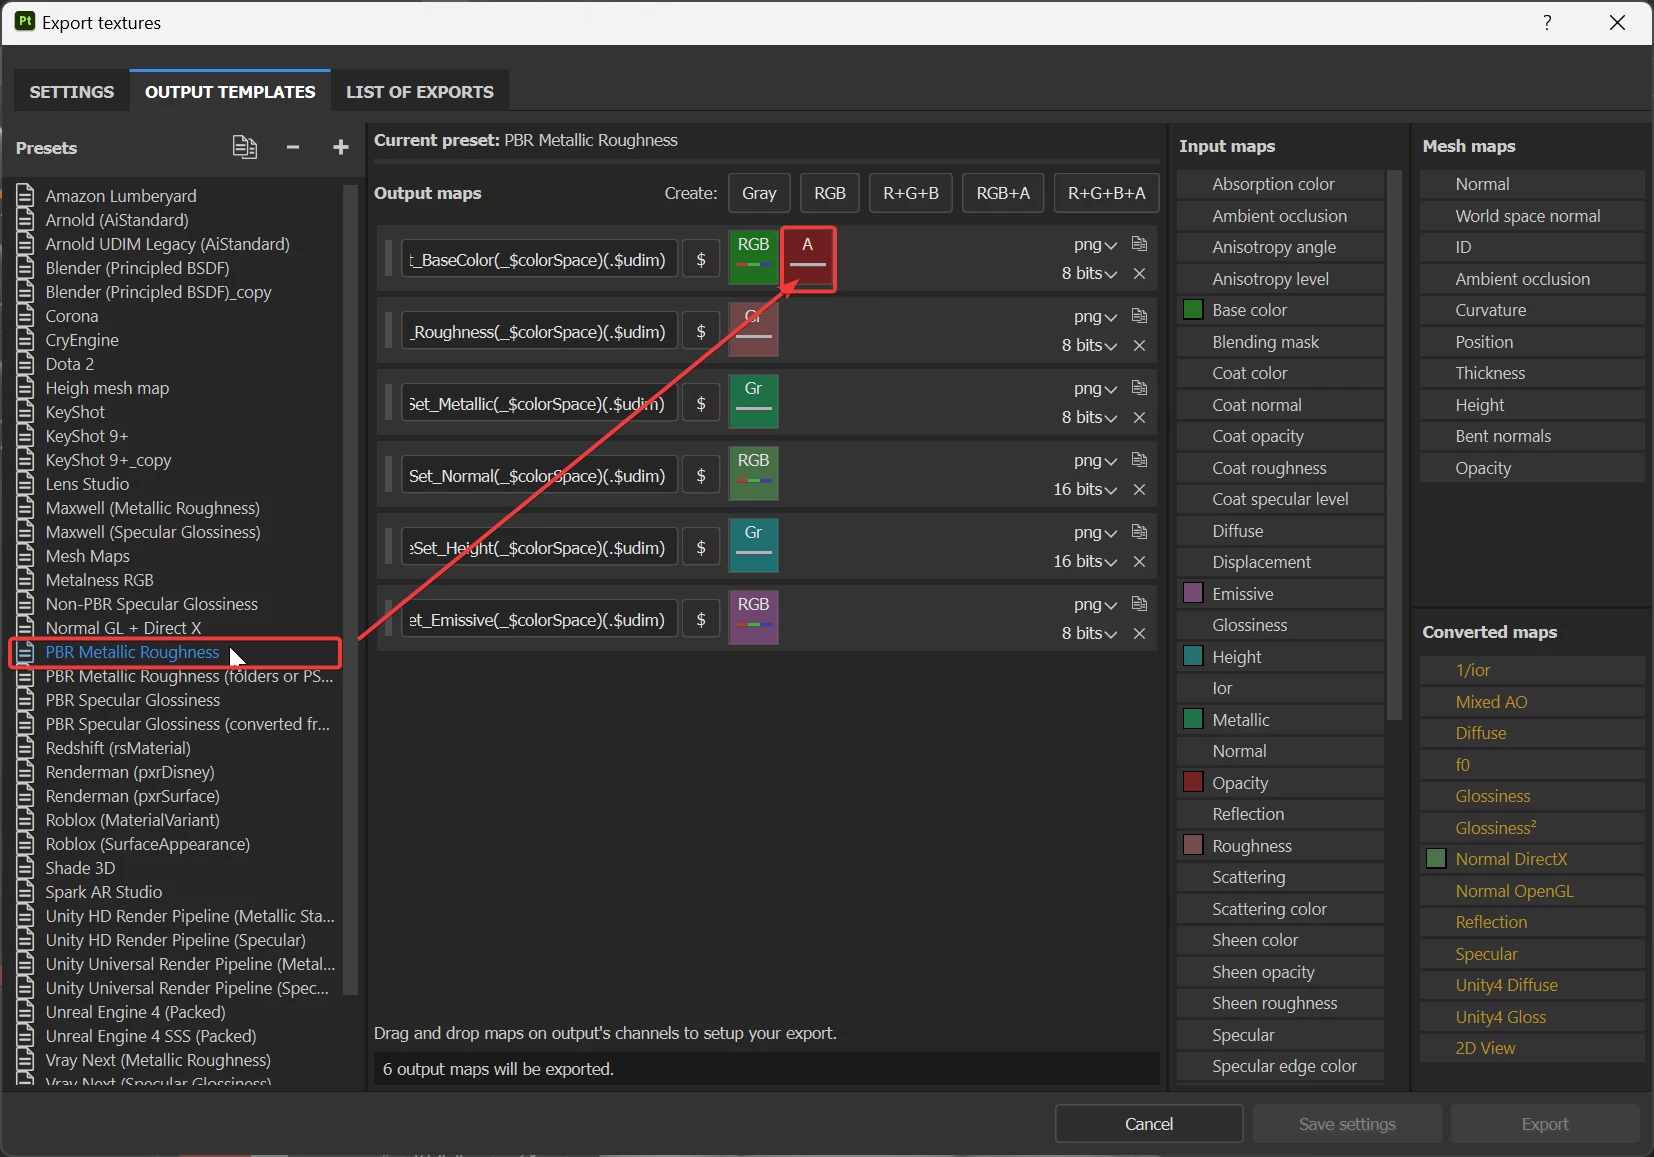The width and height of the screenshot is (1654, 1157).
Task: Click the Presets list vertical scrollbar
Action: 350,588
